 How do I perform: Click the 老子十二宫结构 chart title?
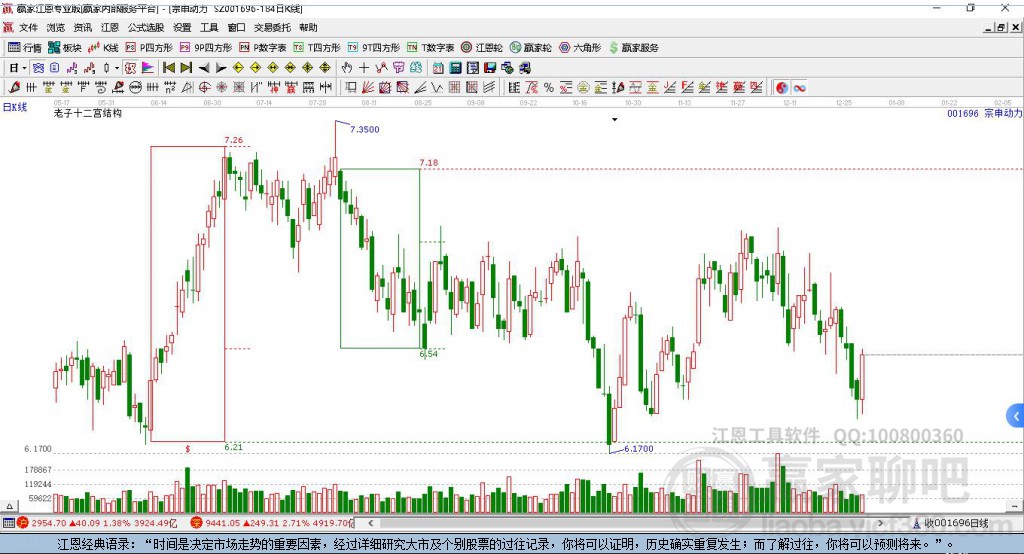88,114
